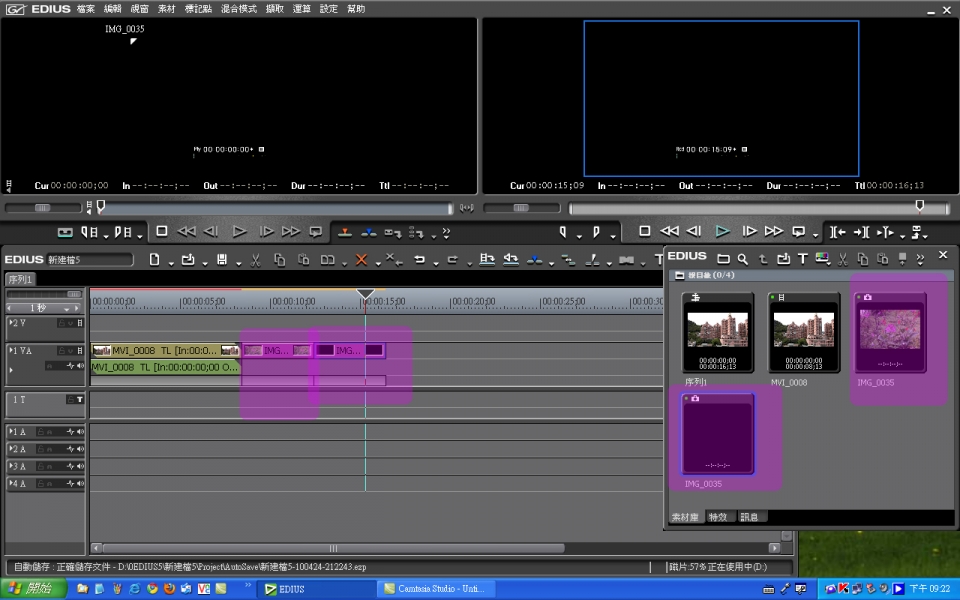Click the T title icon in bin toolbar

coord(802,259)
